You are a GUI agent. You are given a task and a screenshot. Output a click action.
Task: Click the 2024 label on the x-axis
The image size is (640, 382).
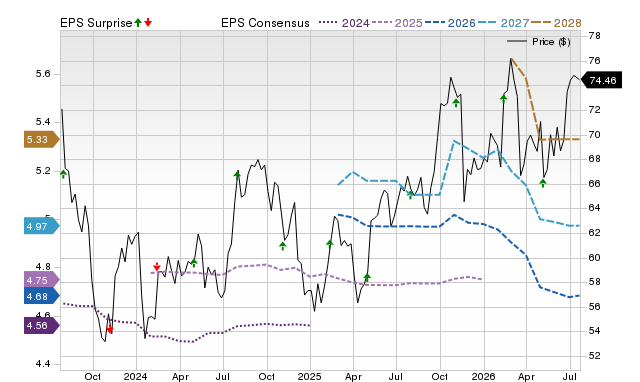click(x=136, y=376)
